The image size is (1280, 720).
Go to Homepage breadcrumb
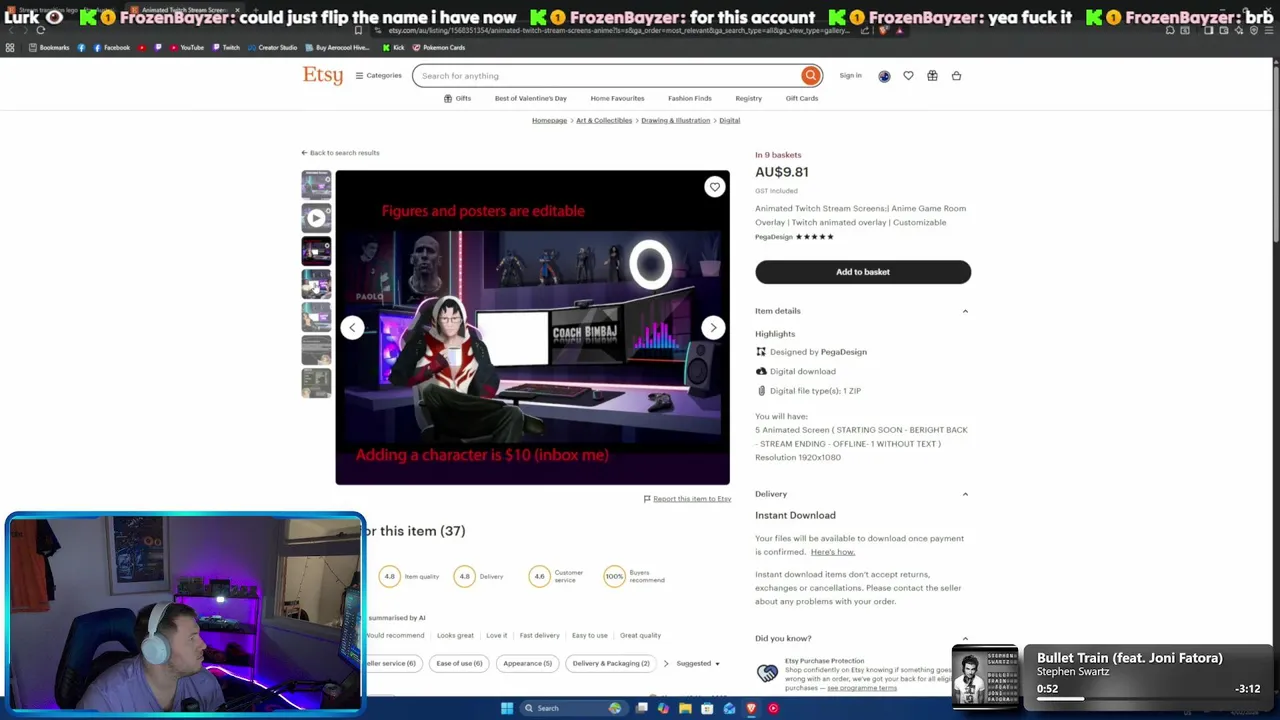pyautogui.click(x=549, y=120)
